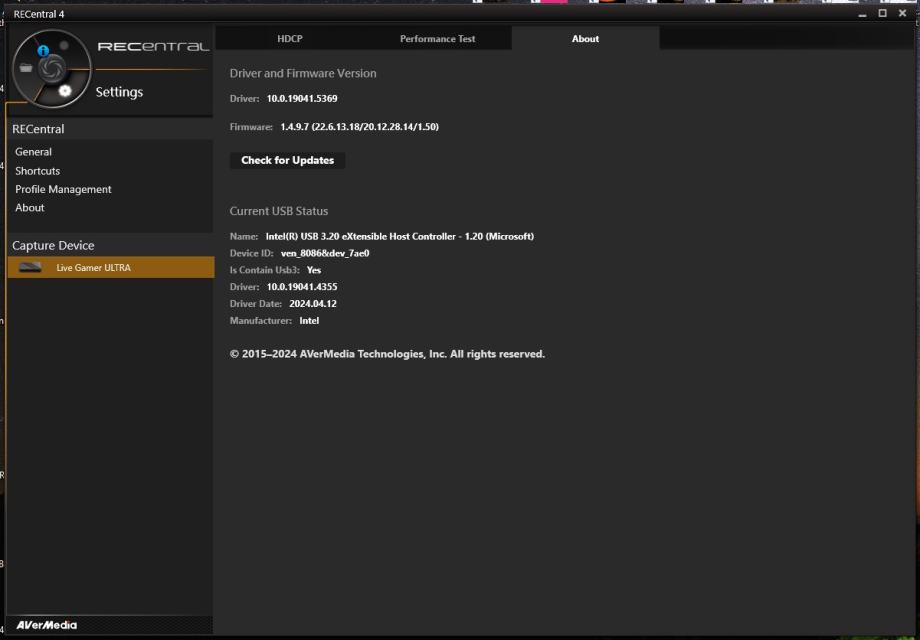Image resolution: width=920 pixels, height=640 pixels.
Task: Open General settings in the sidebar
Action: click(33, 152)
